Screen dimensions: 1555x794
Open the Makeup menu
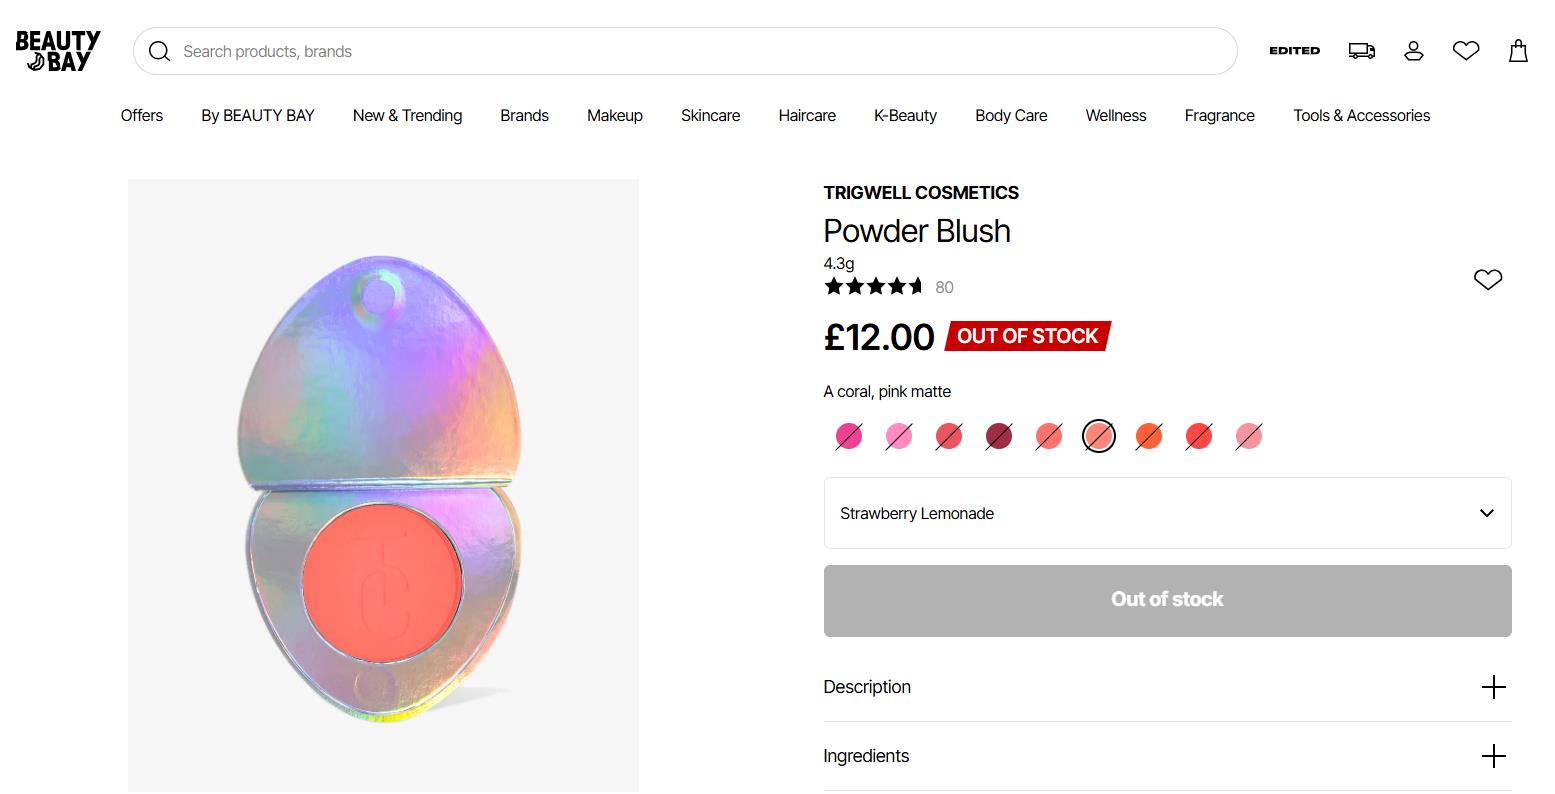pos(614,115)
